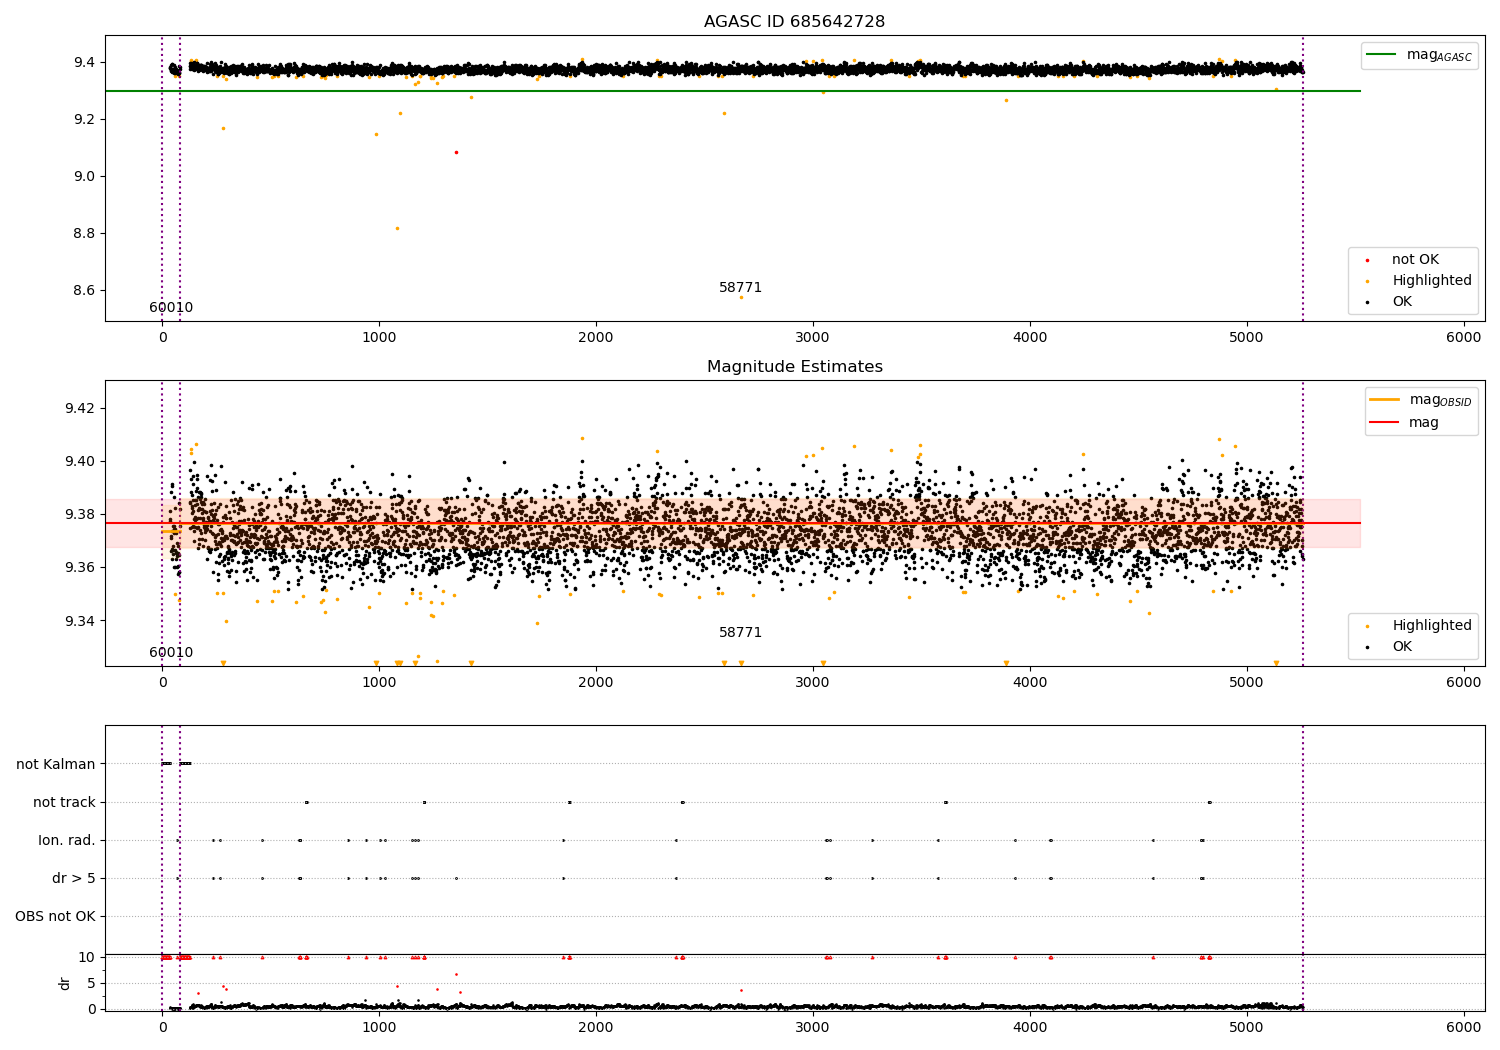This screenshot has width=1500, height=1050.
Task: Click the "3000" x-axis tick under Magnitude Estimates plot
Action: tap(813, 683)
